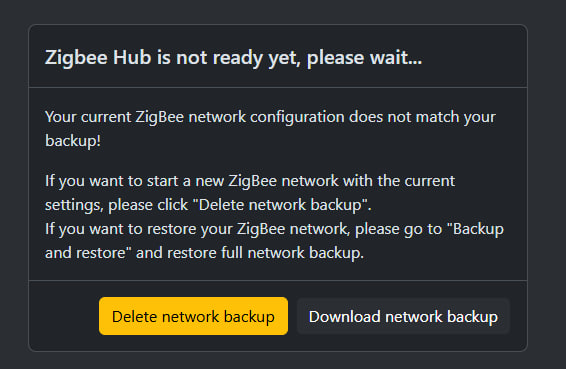Click the 'network configuration' words in first sentence
Screen dimensions: 566x369
(266, 117)
